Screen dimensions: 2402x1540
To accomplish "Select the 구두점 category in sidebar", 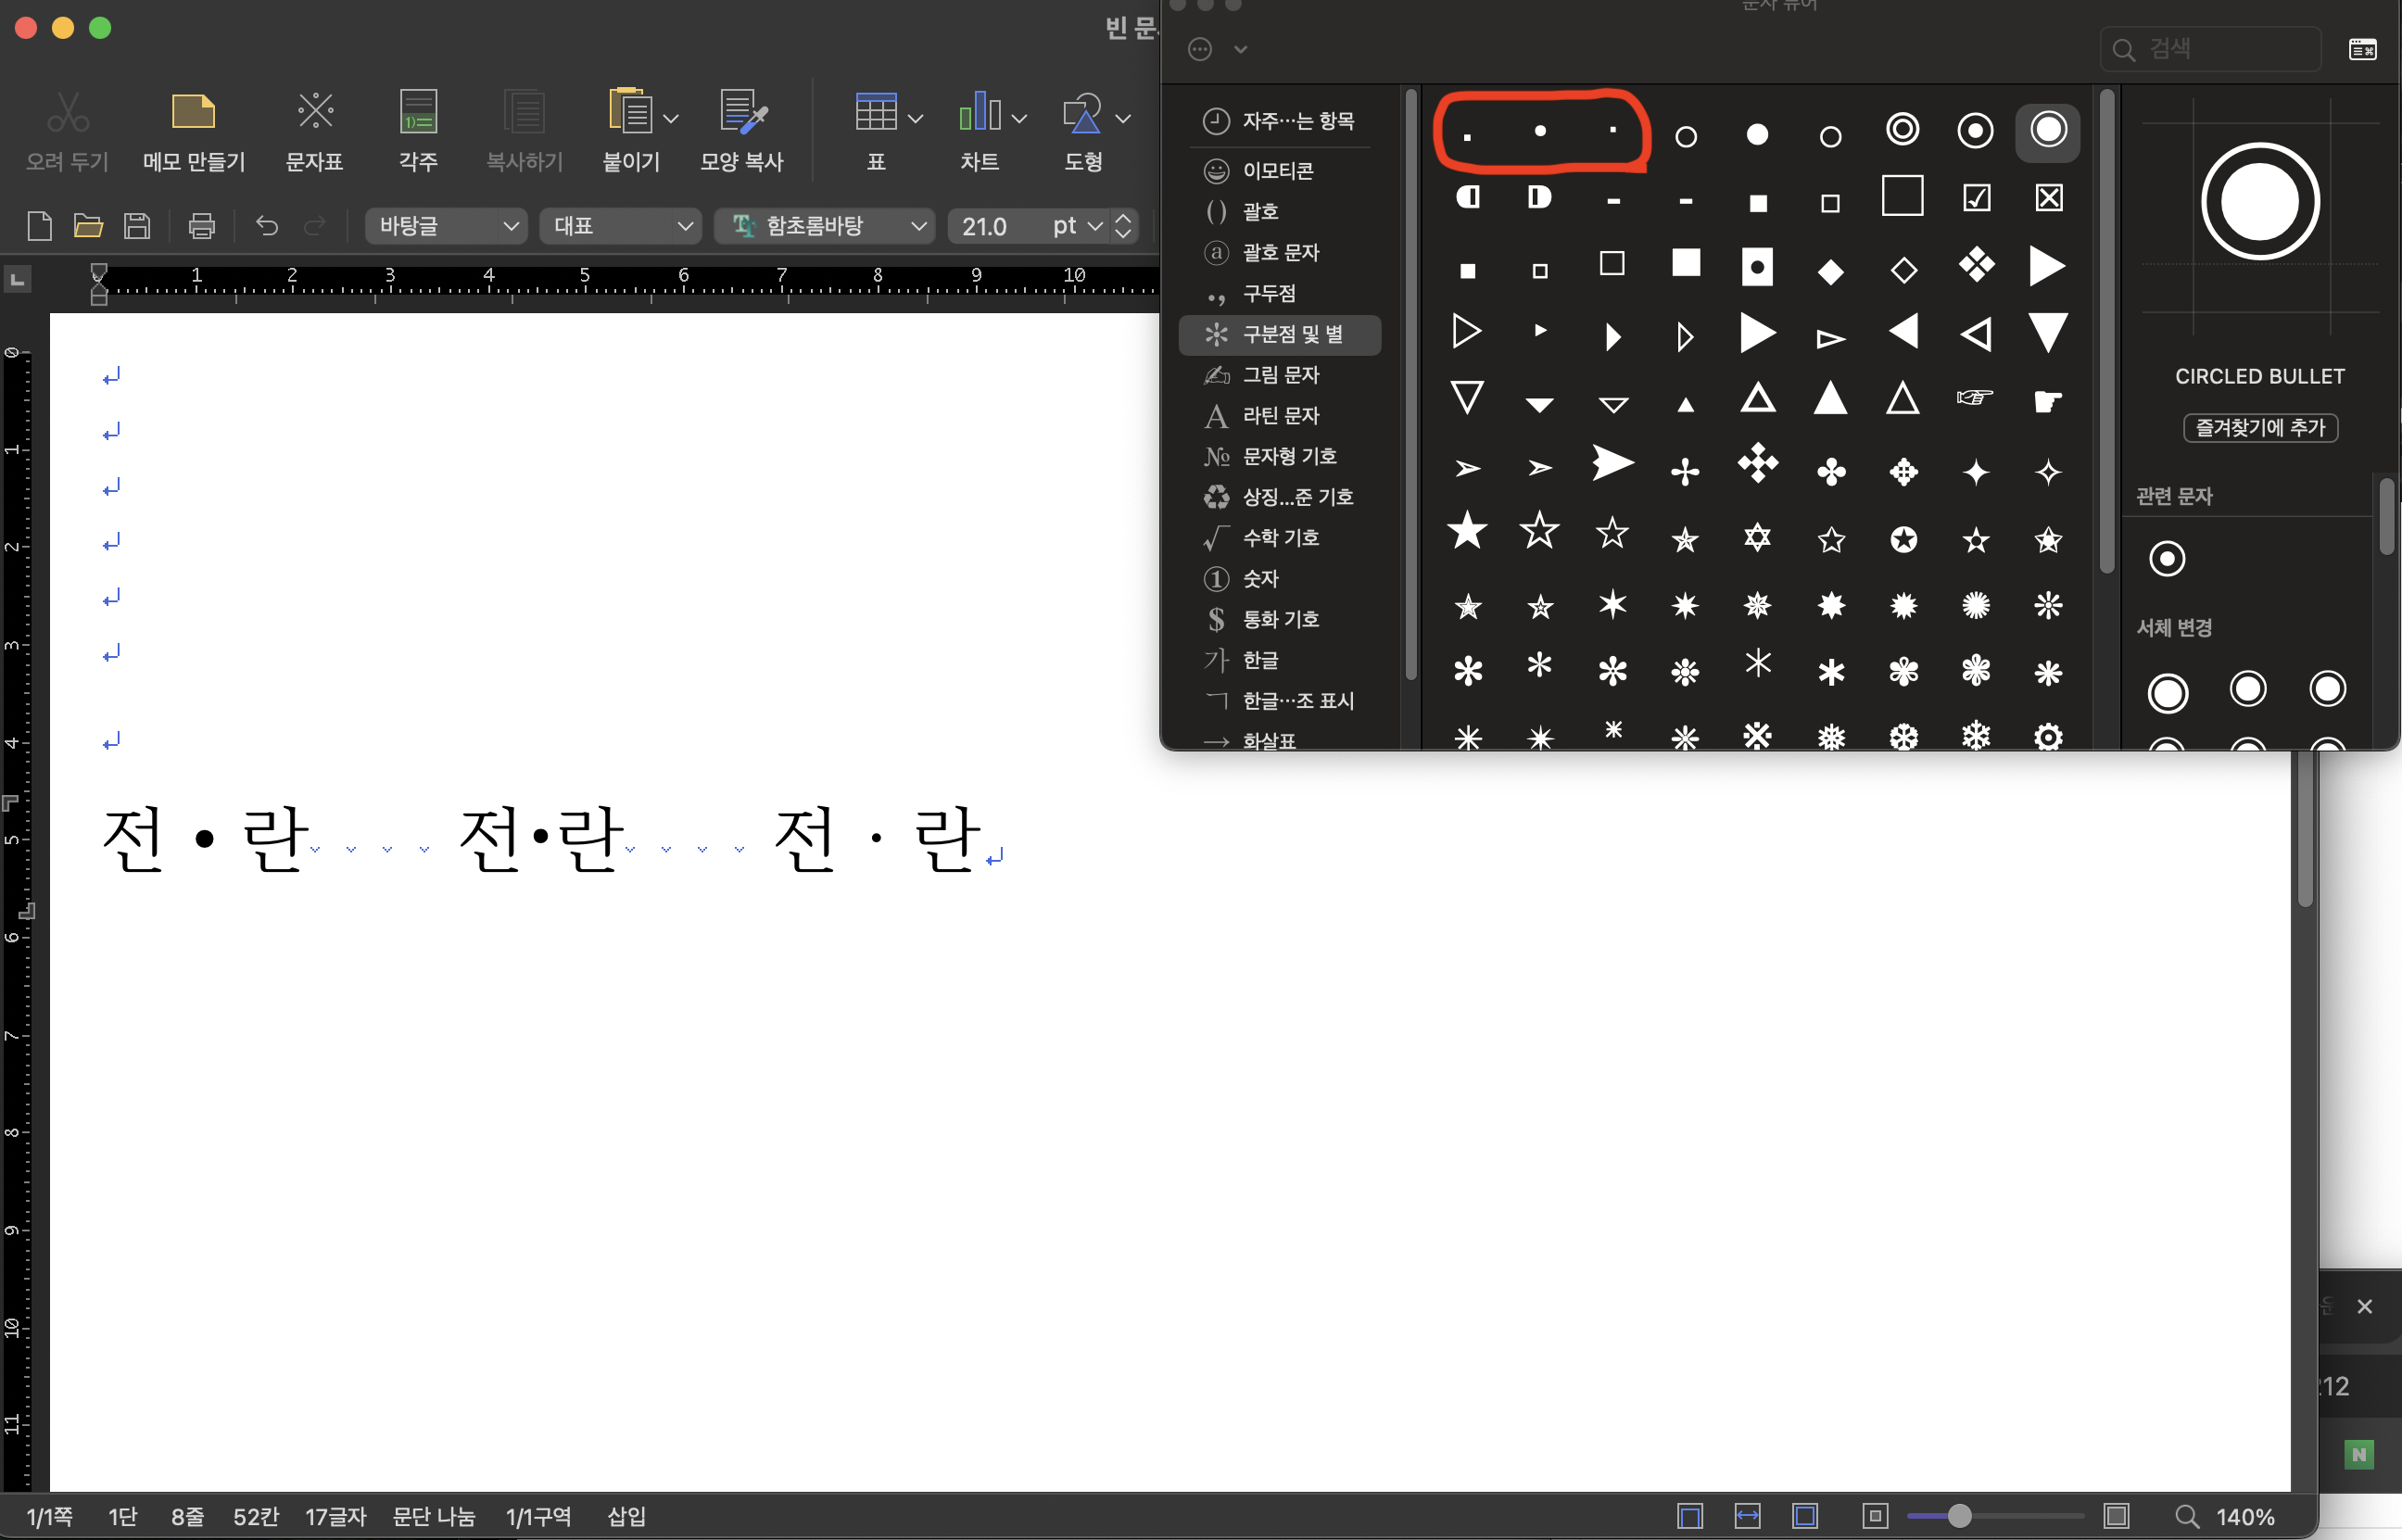I will tap(1268, 294).
